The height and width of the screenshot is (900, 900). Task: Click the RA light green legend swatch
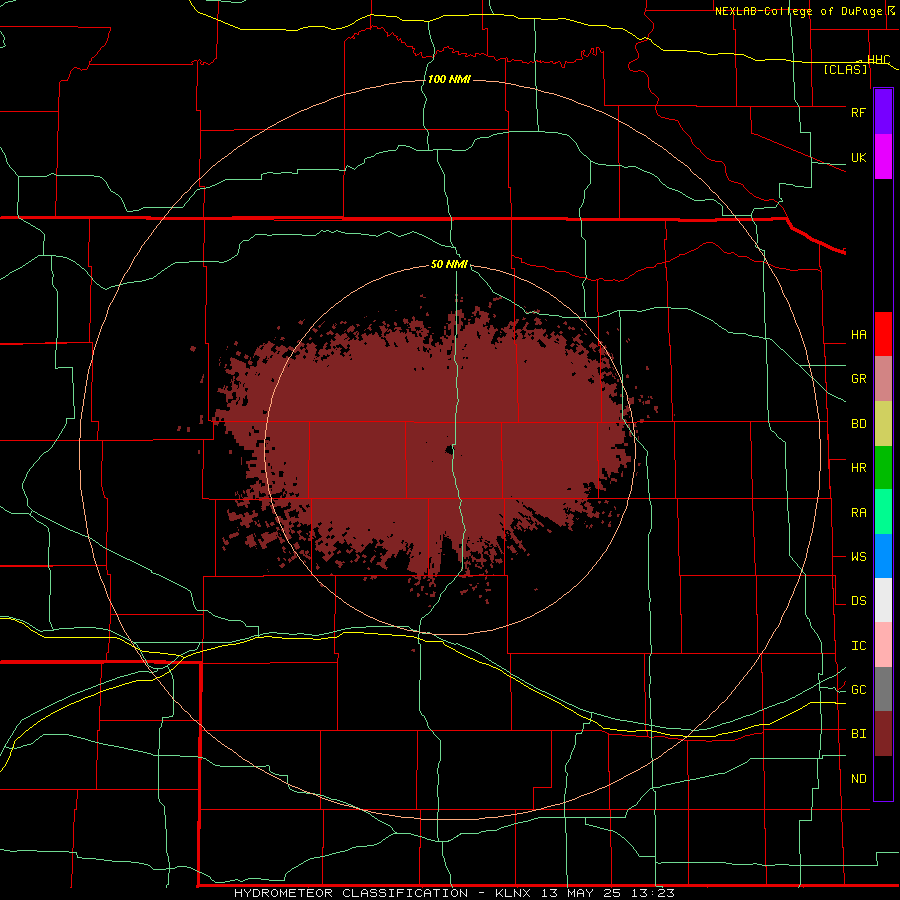point(883,512)
